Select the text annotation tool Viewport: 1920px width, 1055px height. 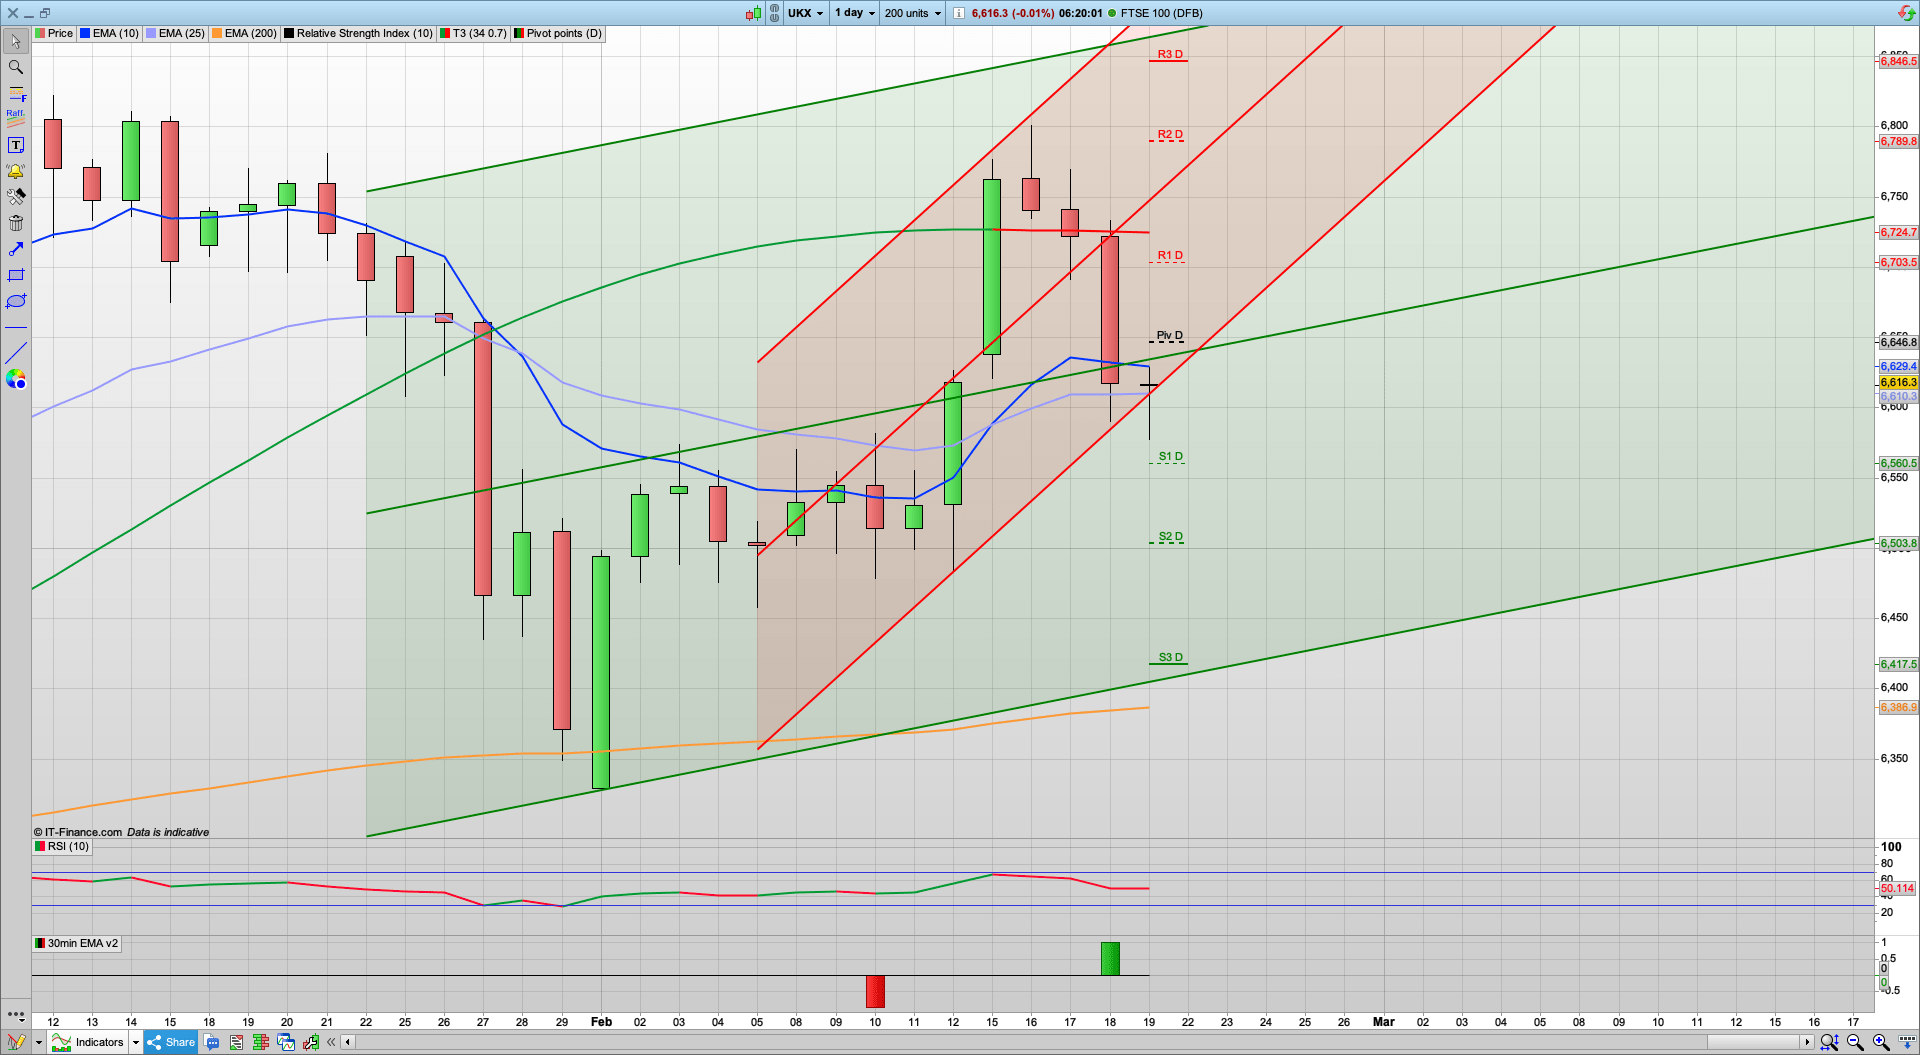pyautogui.click(x=15, y=145)
